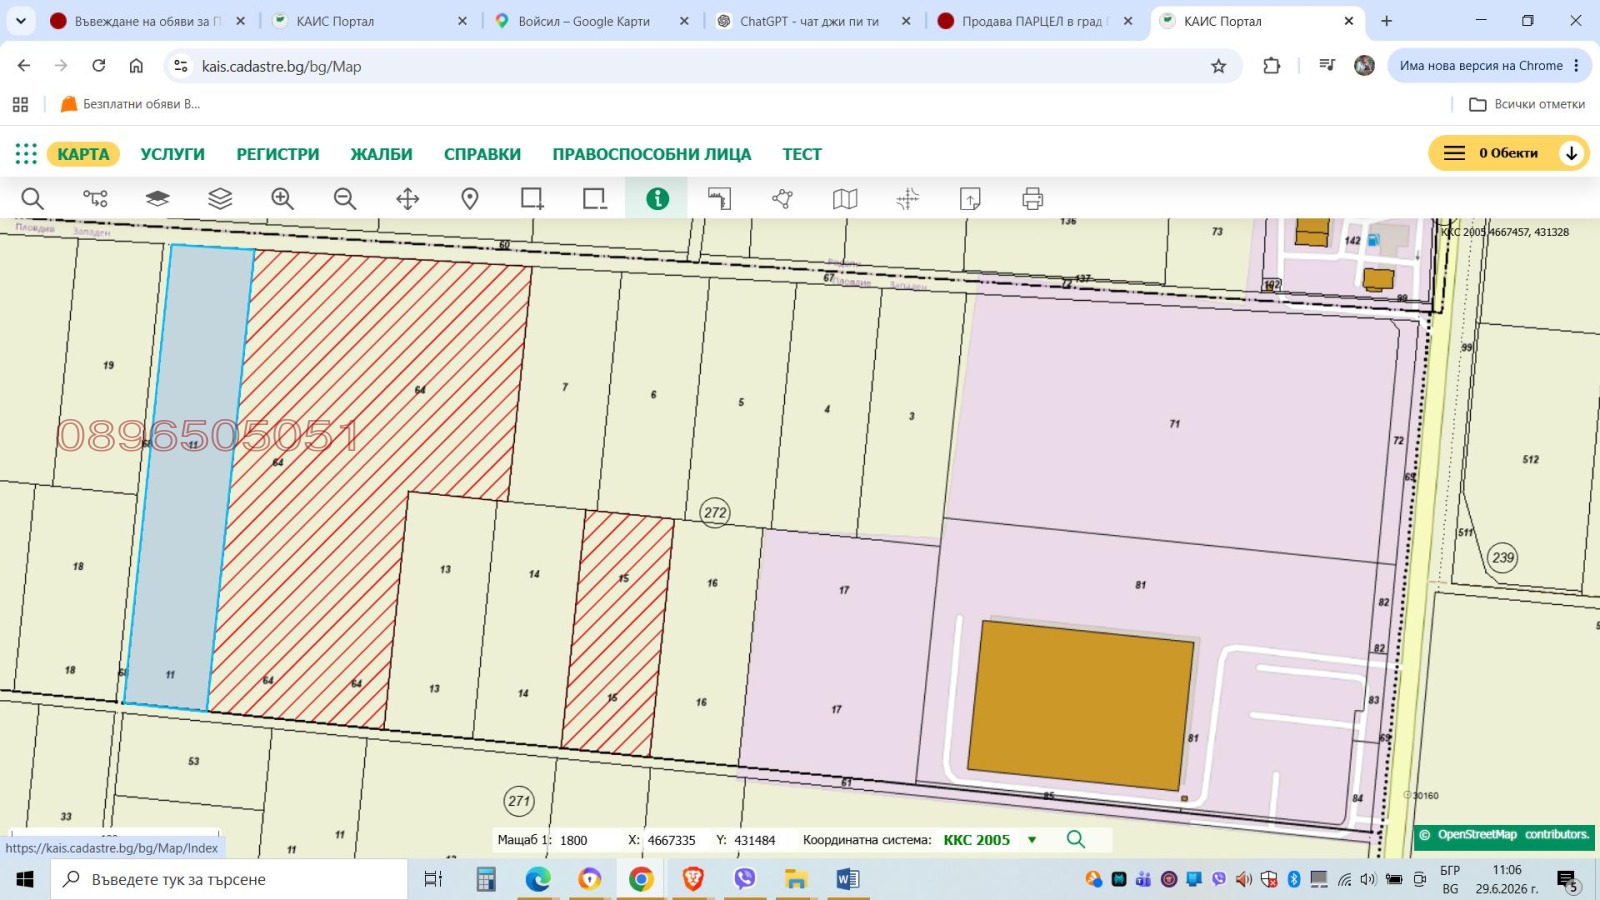Open the folded map icon tool
Image resolution: width=1600 pixels, height=900 pixels.
[x=845, y=199]
